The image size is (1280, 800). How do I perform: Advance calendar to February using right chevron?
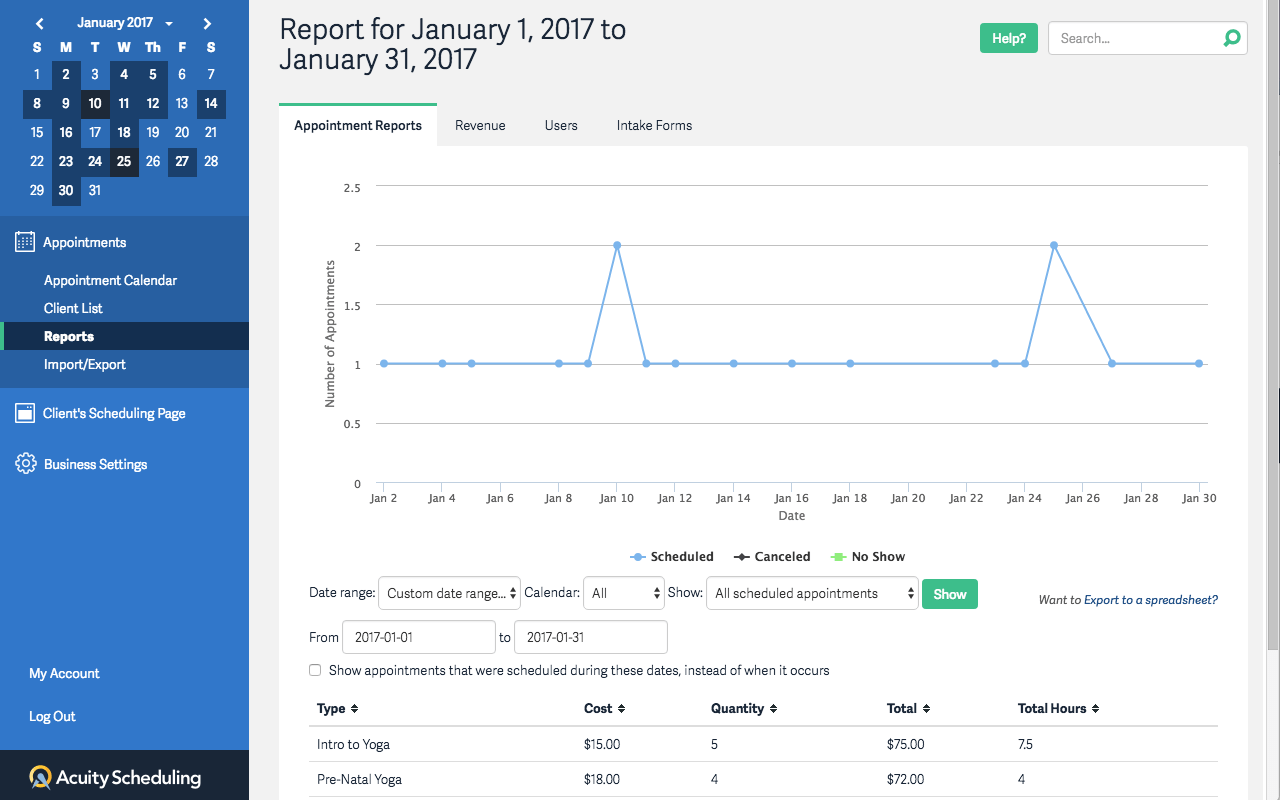(x=207, y=21)
